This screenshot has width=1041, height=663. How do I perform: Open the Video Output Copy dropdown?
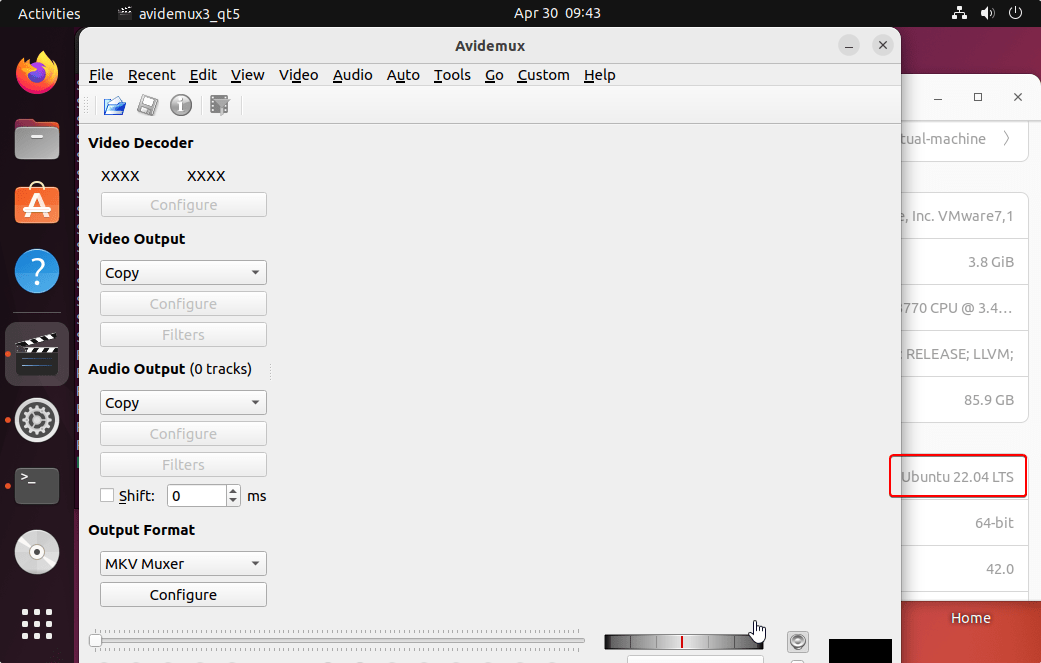(x=183, y=272)
